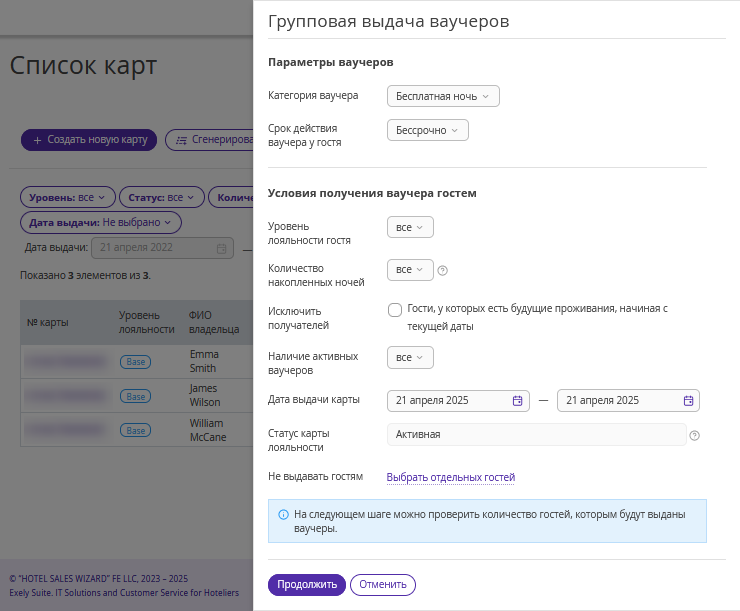The width and height of the screenshot is (740, 611).
Task: Click the info icon in blue notice
Action: [x=283, y=514]
